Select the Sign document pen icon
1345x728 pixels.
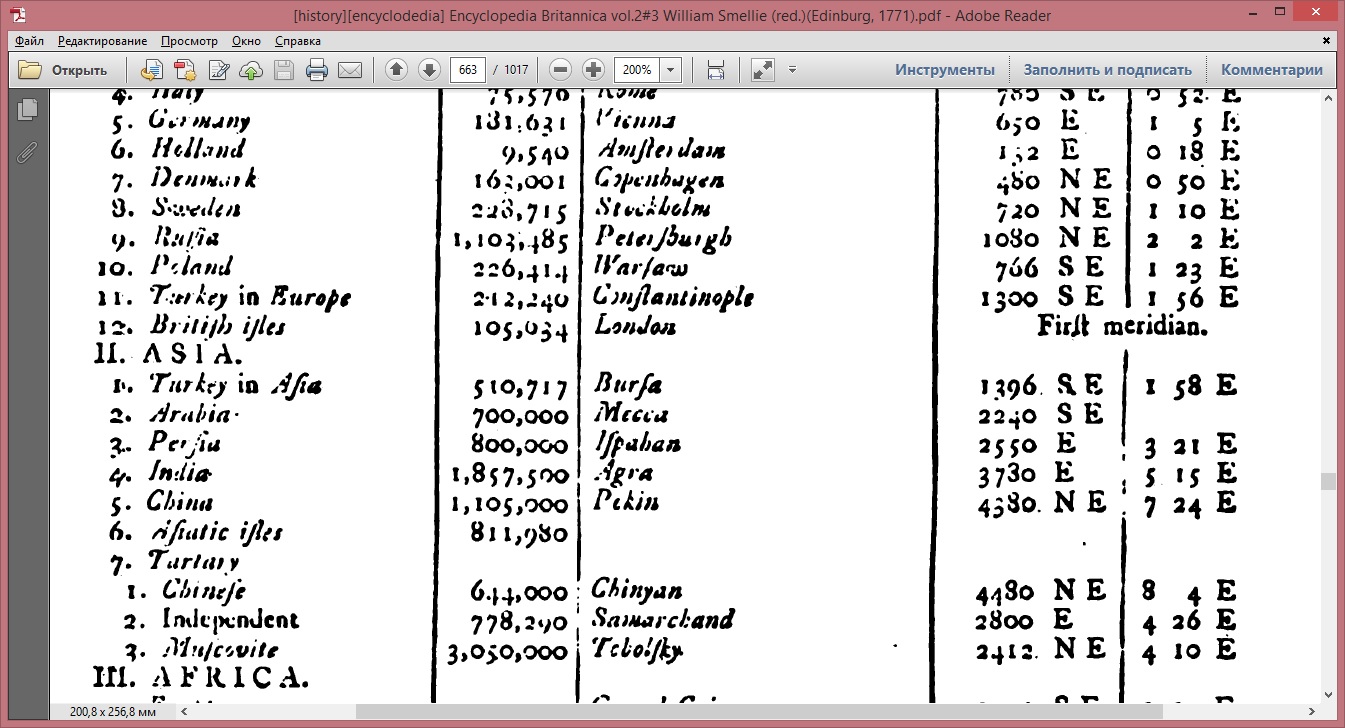(218, 70)
